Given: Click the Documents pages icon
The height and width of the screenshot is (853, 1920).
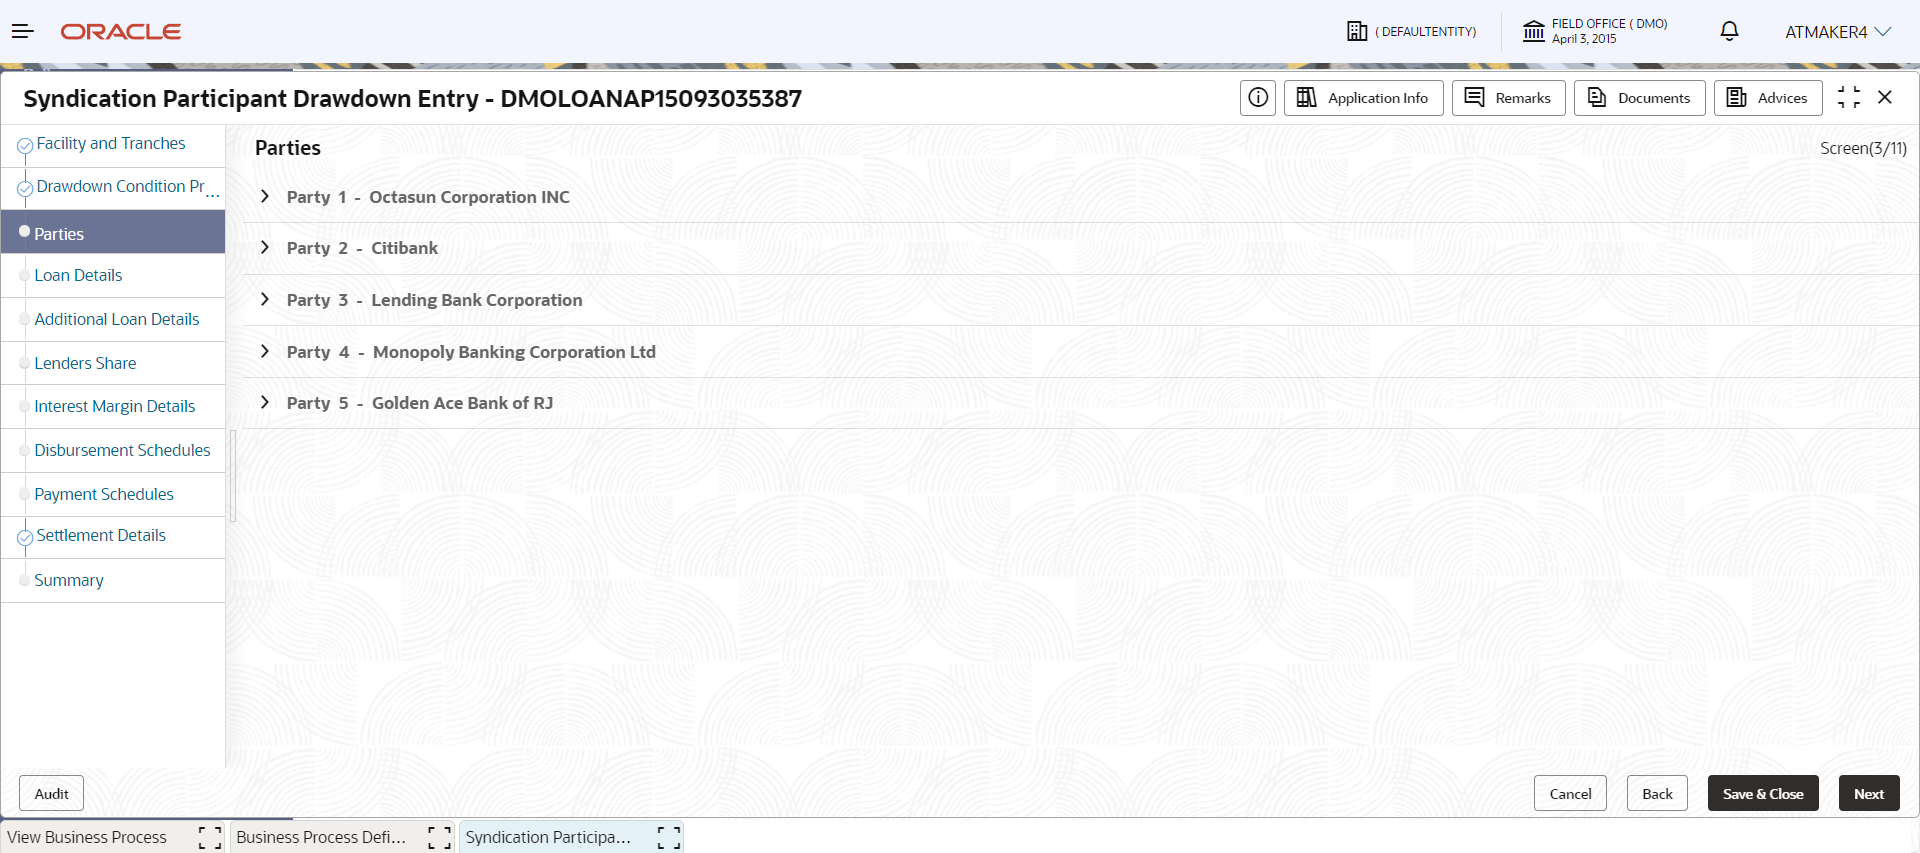Looking at the screenshot, I should 1597,97.
